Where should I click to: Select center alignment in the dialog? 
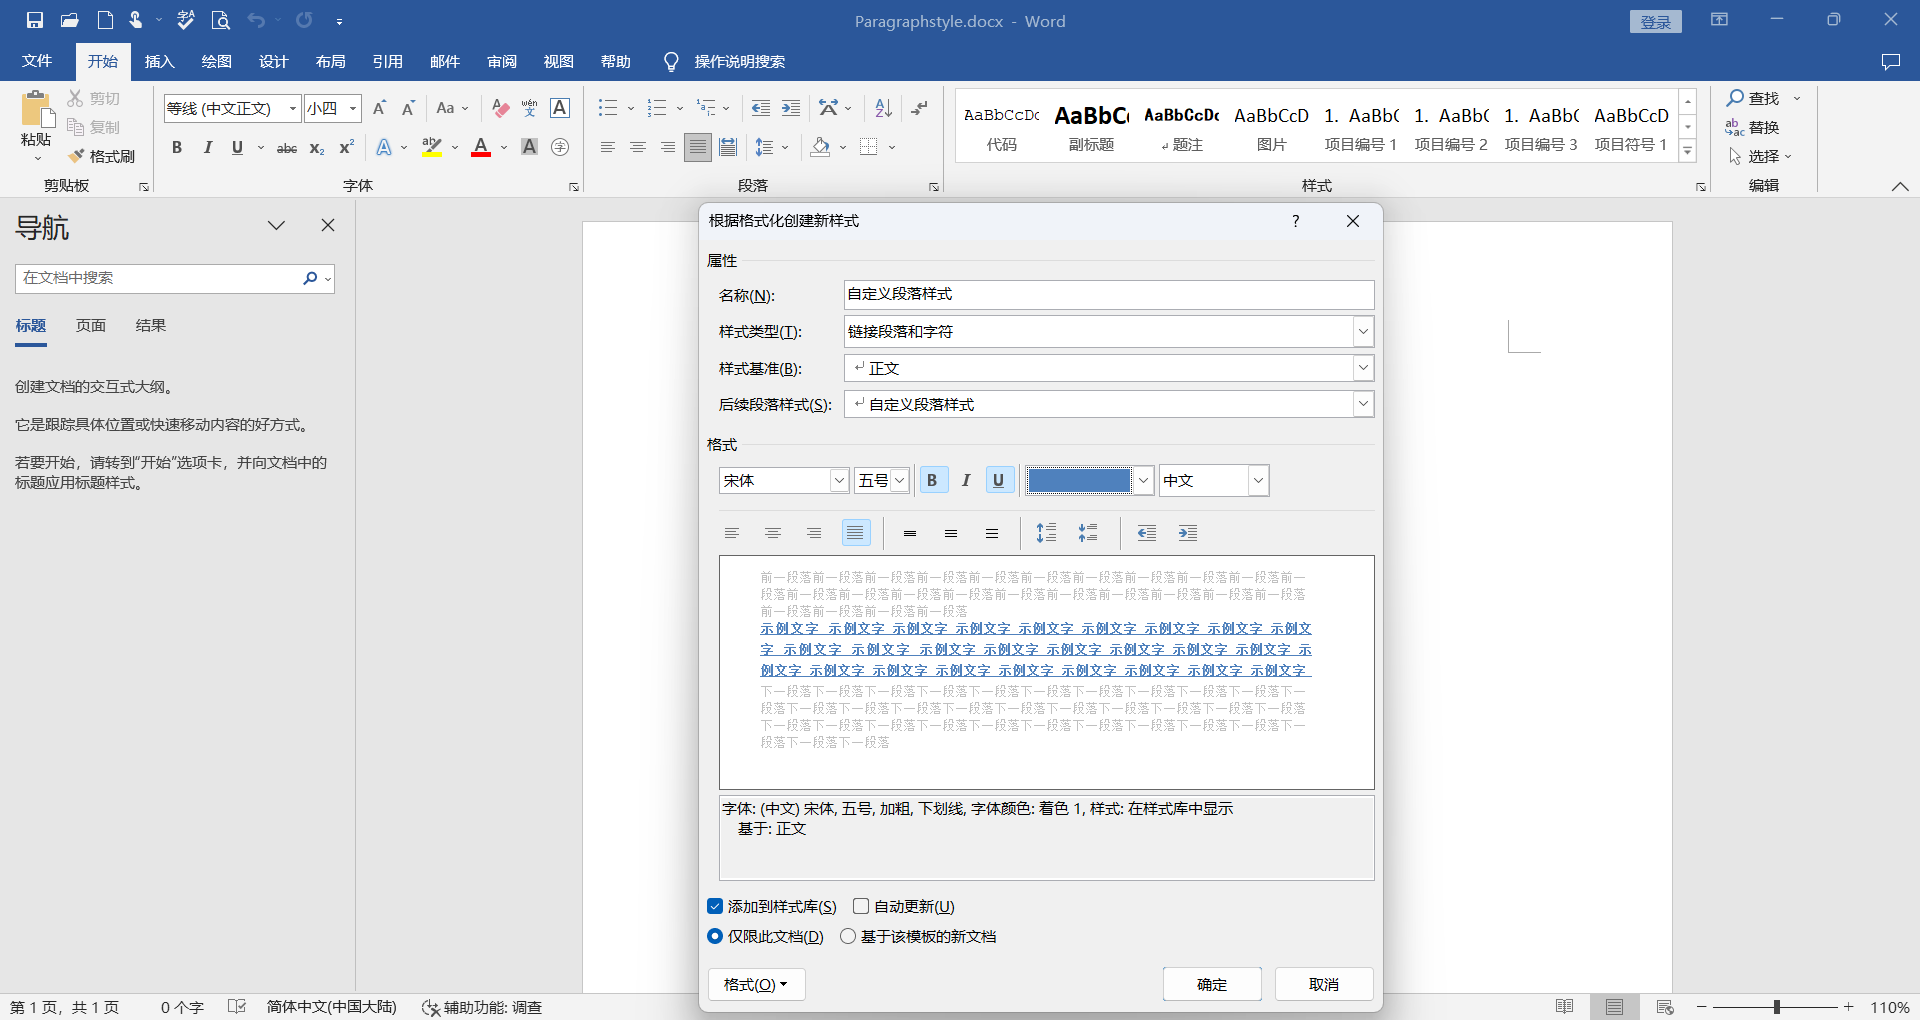773,534
